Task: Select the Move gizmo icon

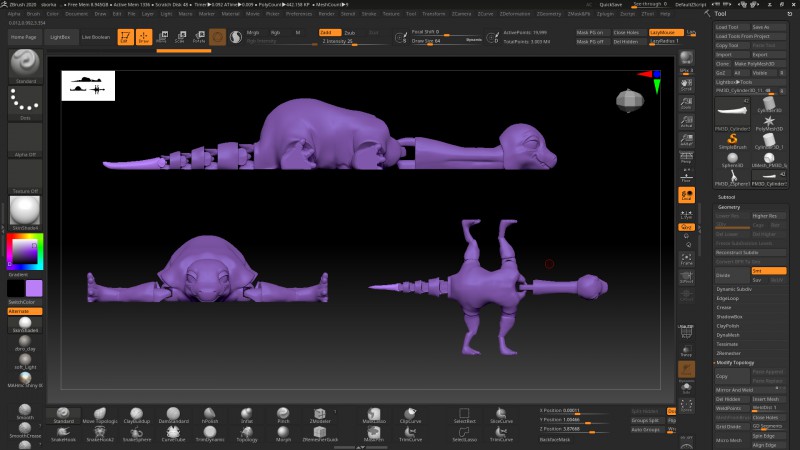Action: click(162, 37)
